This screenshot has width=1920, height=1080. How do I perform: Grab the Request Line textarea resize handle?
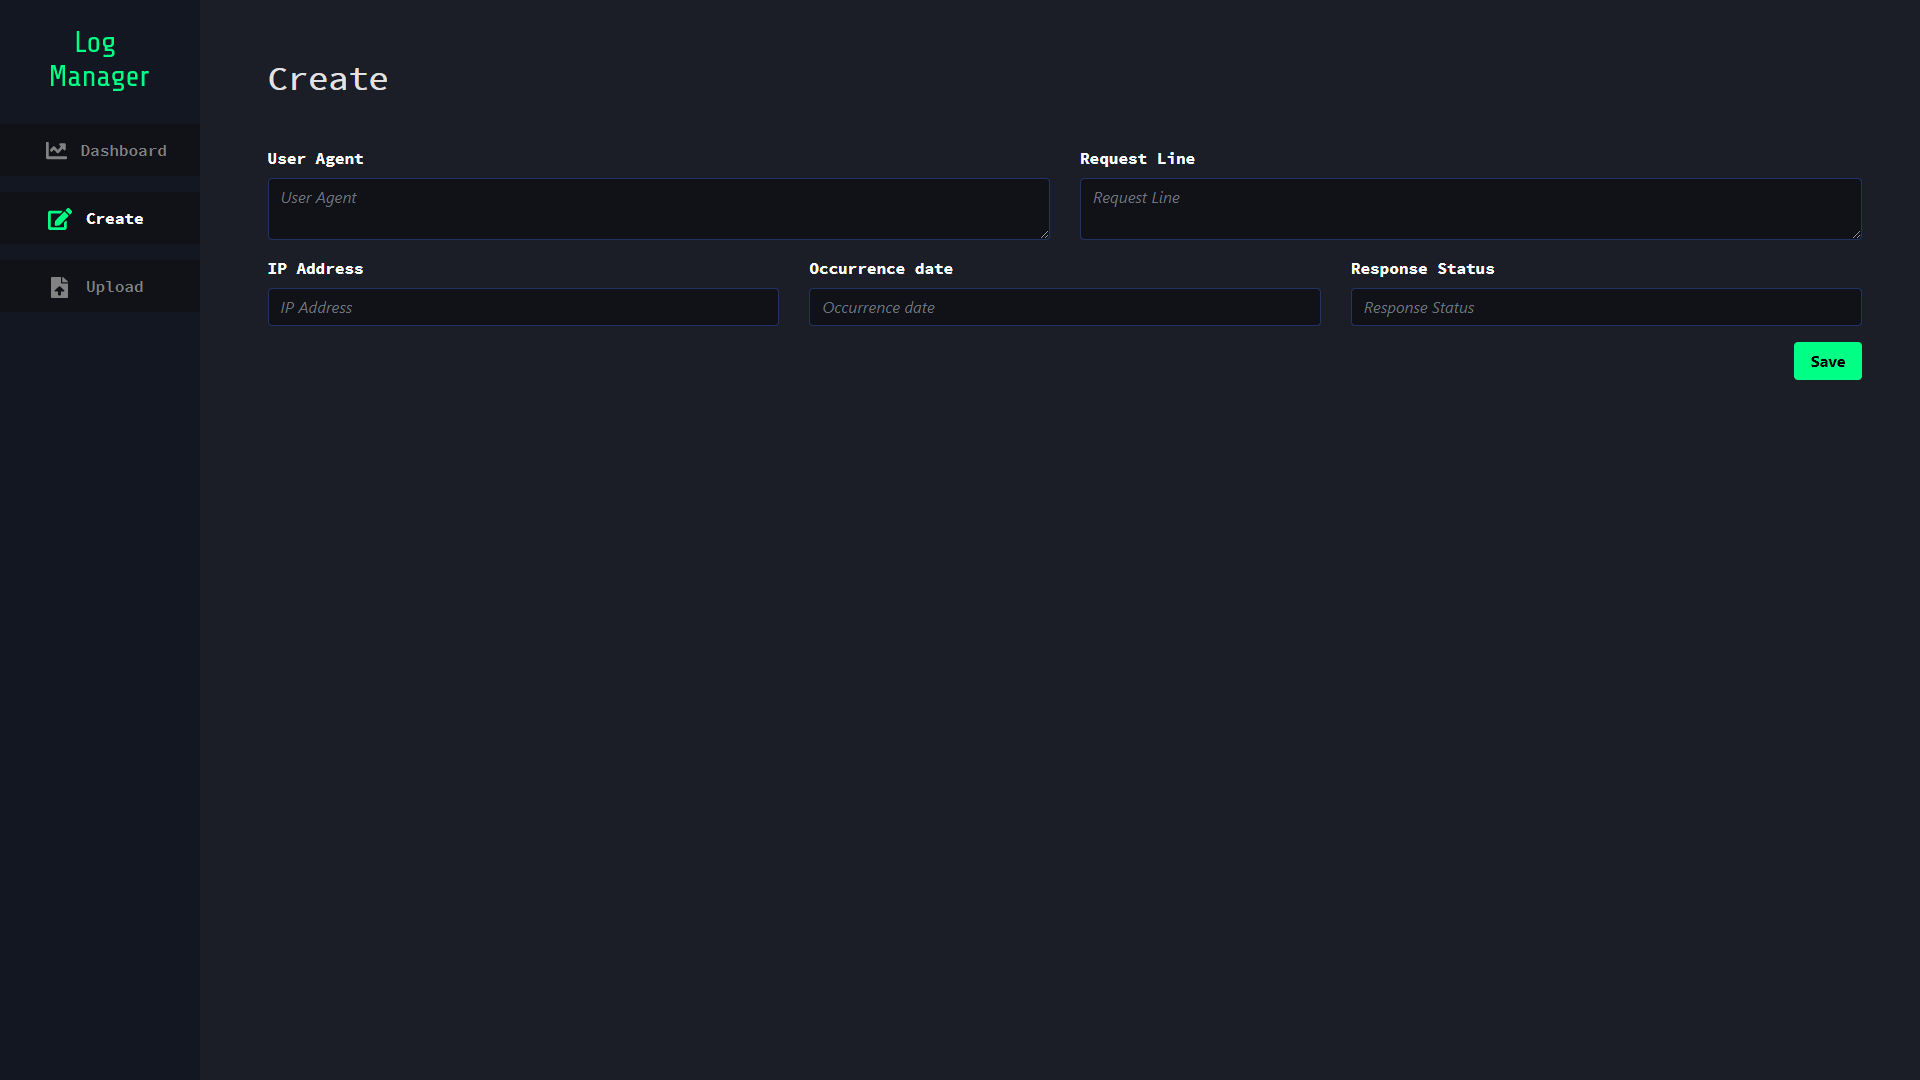point(1856,234)
